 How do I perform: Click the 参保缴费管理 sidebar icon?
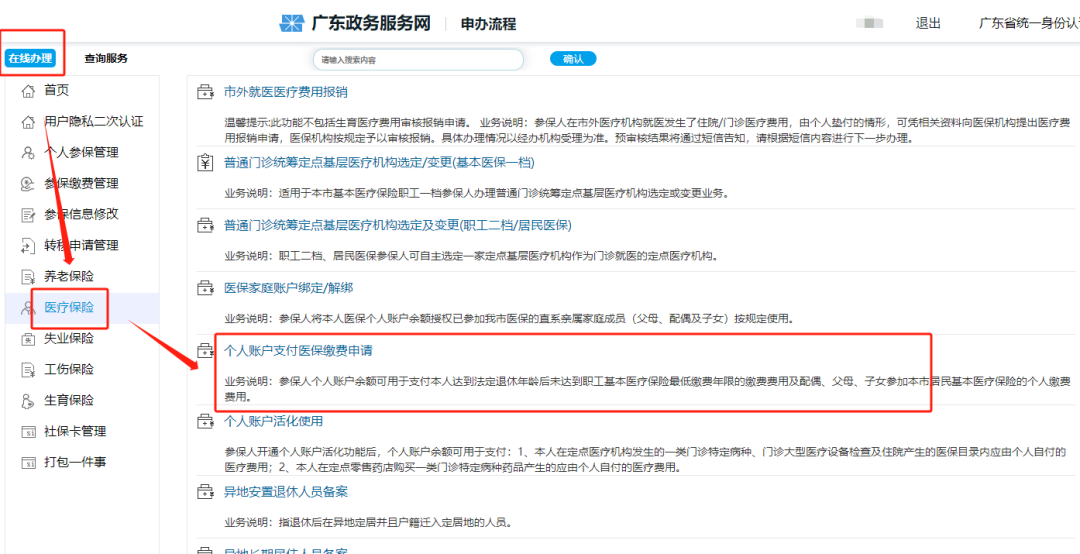point(28,184)
